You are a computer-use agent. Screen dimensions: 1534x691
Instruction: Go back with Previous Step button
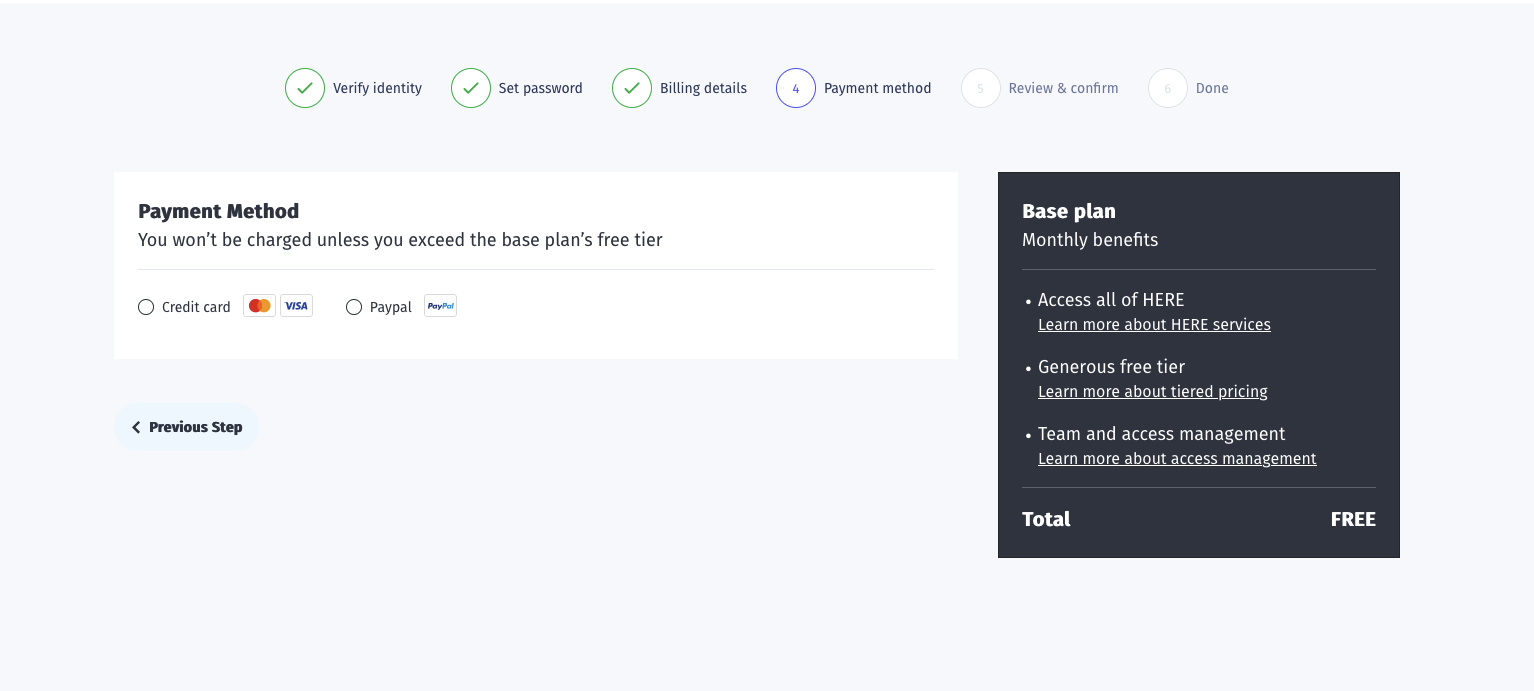[x=187, y=427]
